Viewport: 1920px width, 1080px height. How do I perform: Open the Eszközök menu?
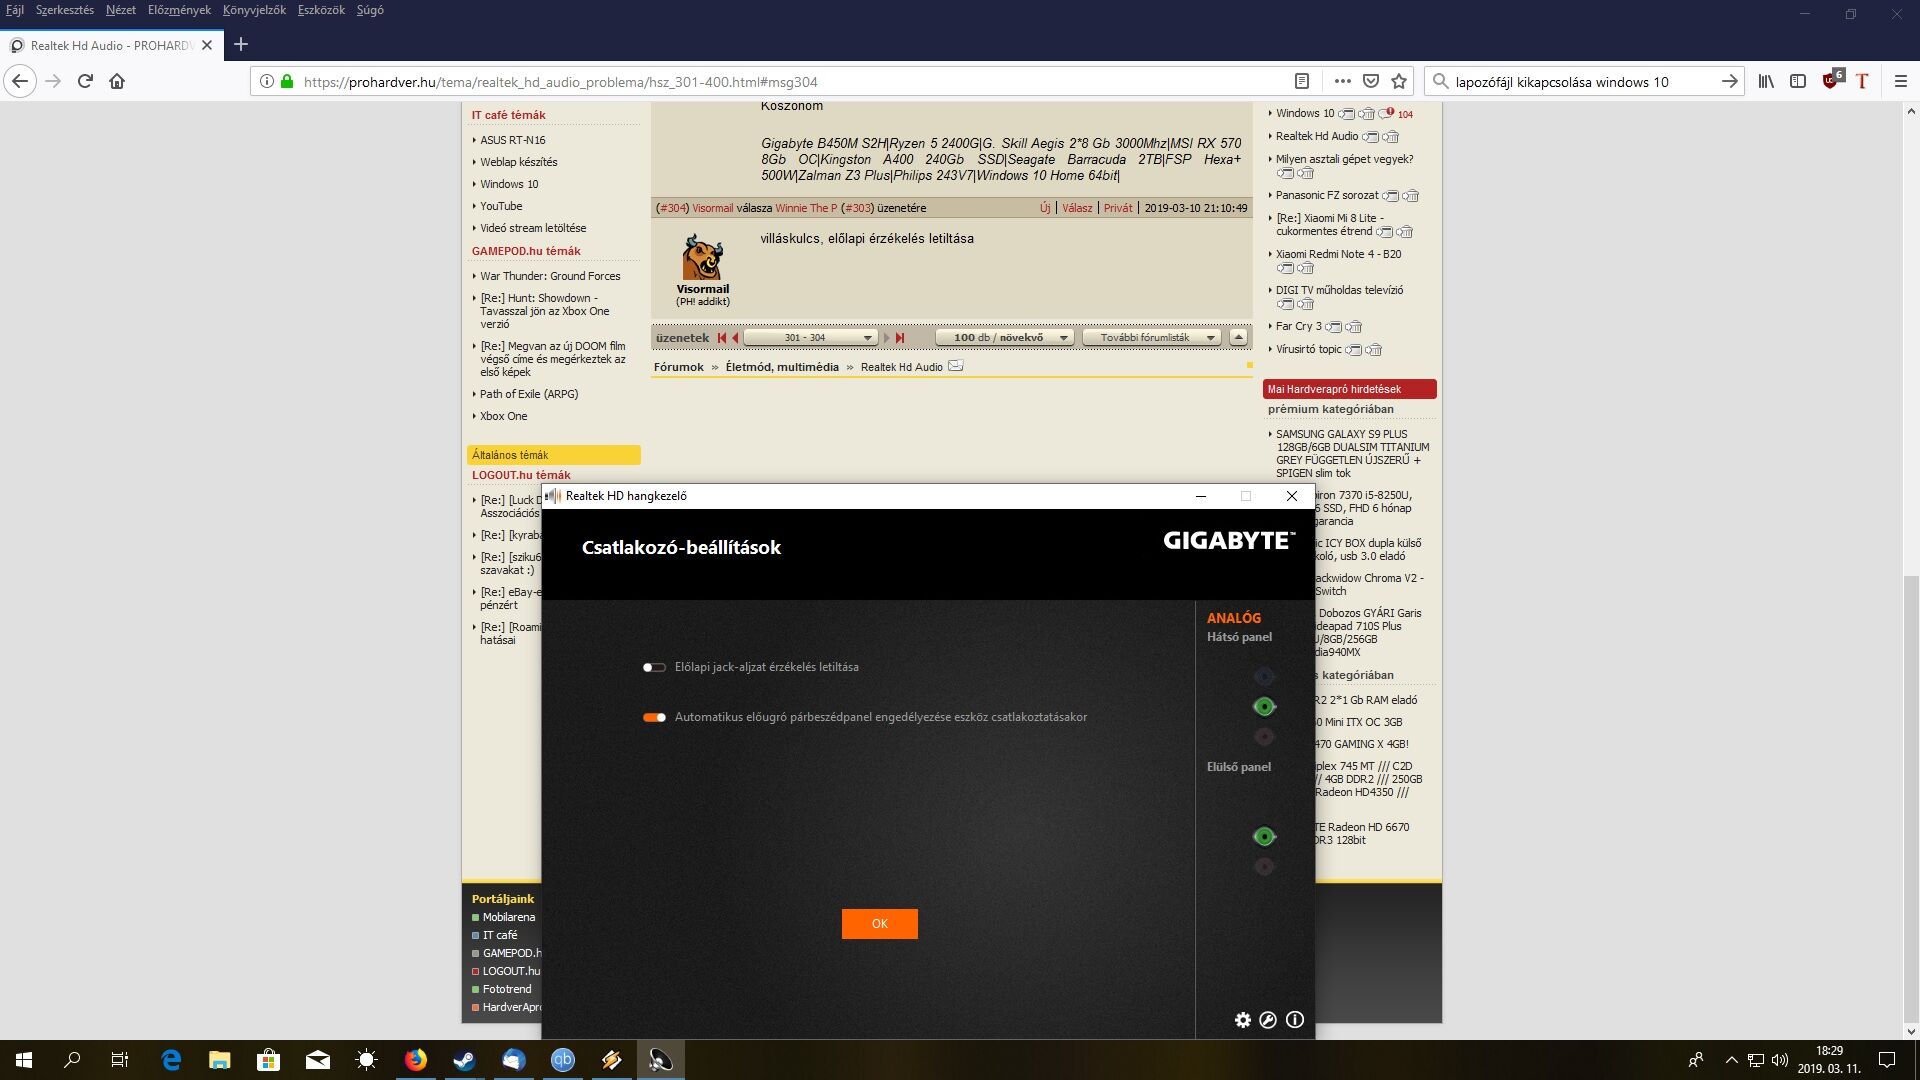tap(321, 10)
